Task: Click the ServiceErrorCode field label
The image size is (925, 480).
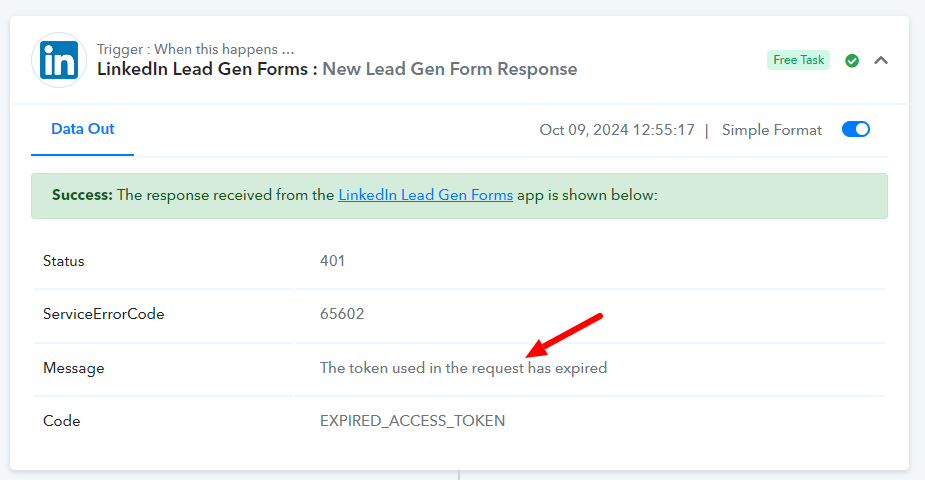Action: tap(103, 314)
